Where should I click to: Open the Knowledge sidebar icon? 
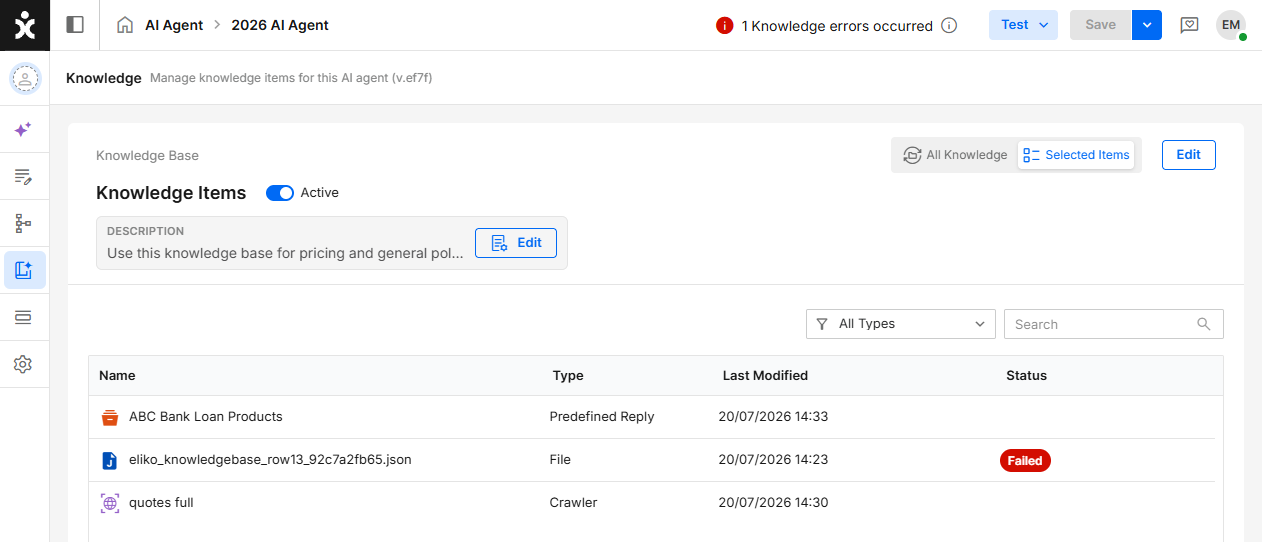[x=25, y=270]
